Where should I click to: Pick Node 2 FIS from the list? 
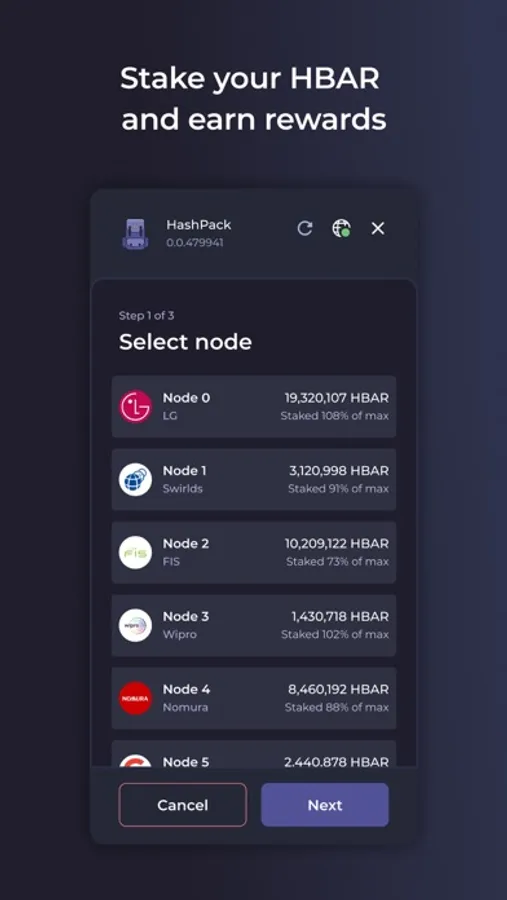pos(254,552)
